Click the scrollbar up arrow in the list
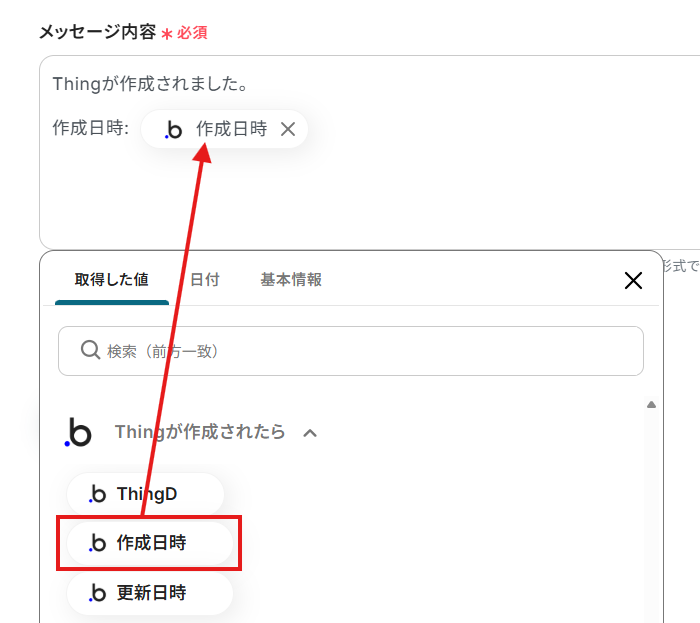 651,405
